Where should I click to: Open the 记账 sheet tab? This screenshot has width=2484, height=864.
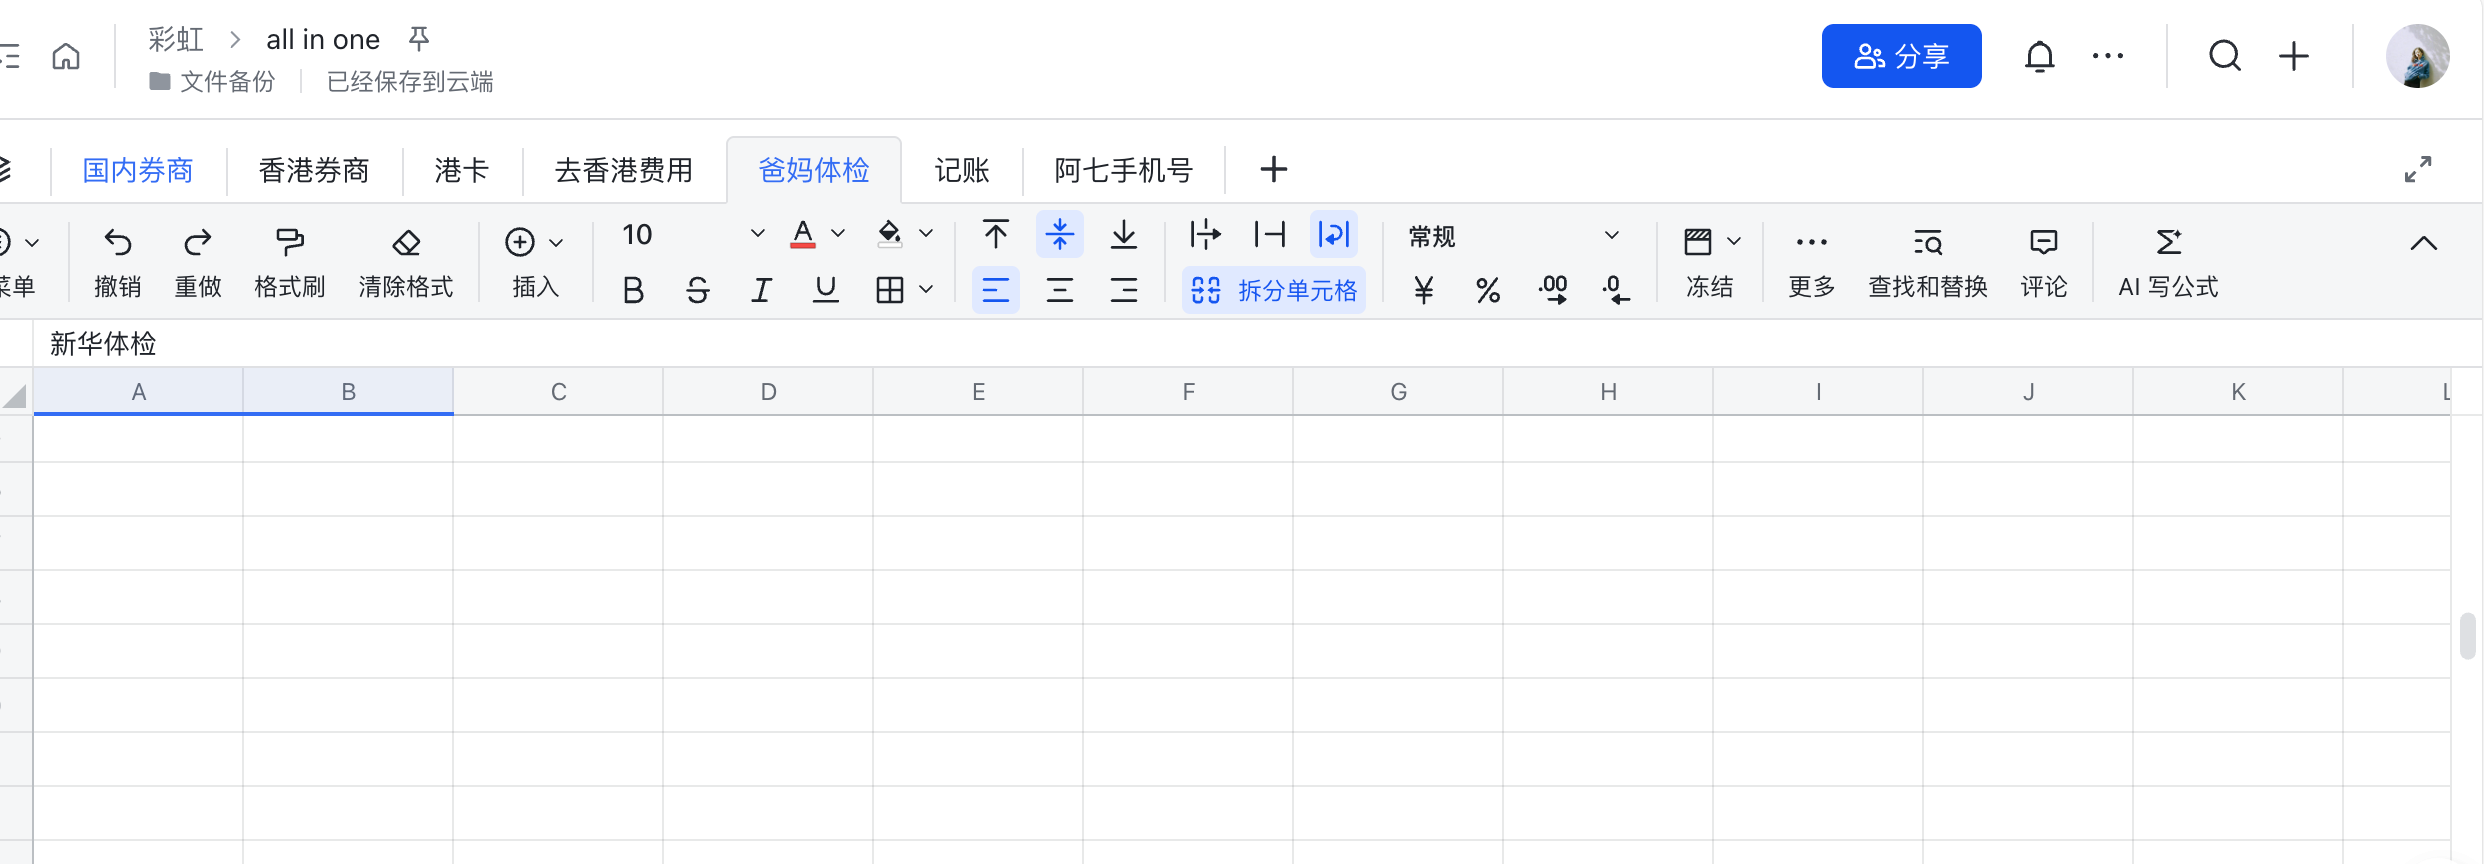click(961, 170)
